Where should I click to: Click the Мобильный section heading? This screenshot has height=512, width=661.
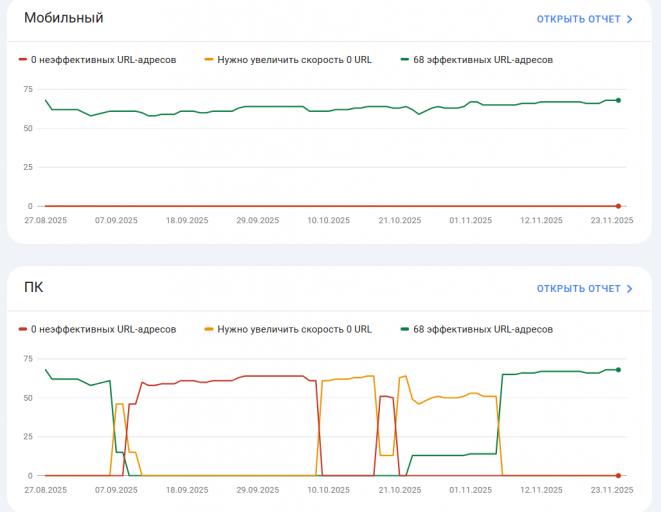[x=63, y=18]
